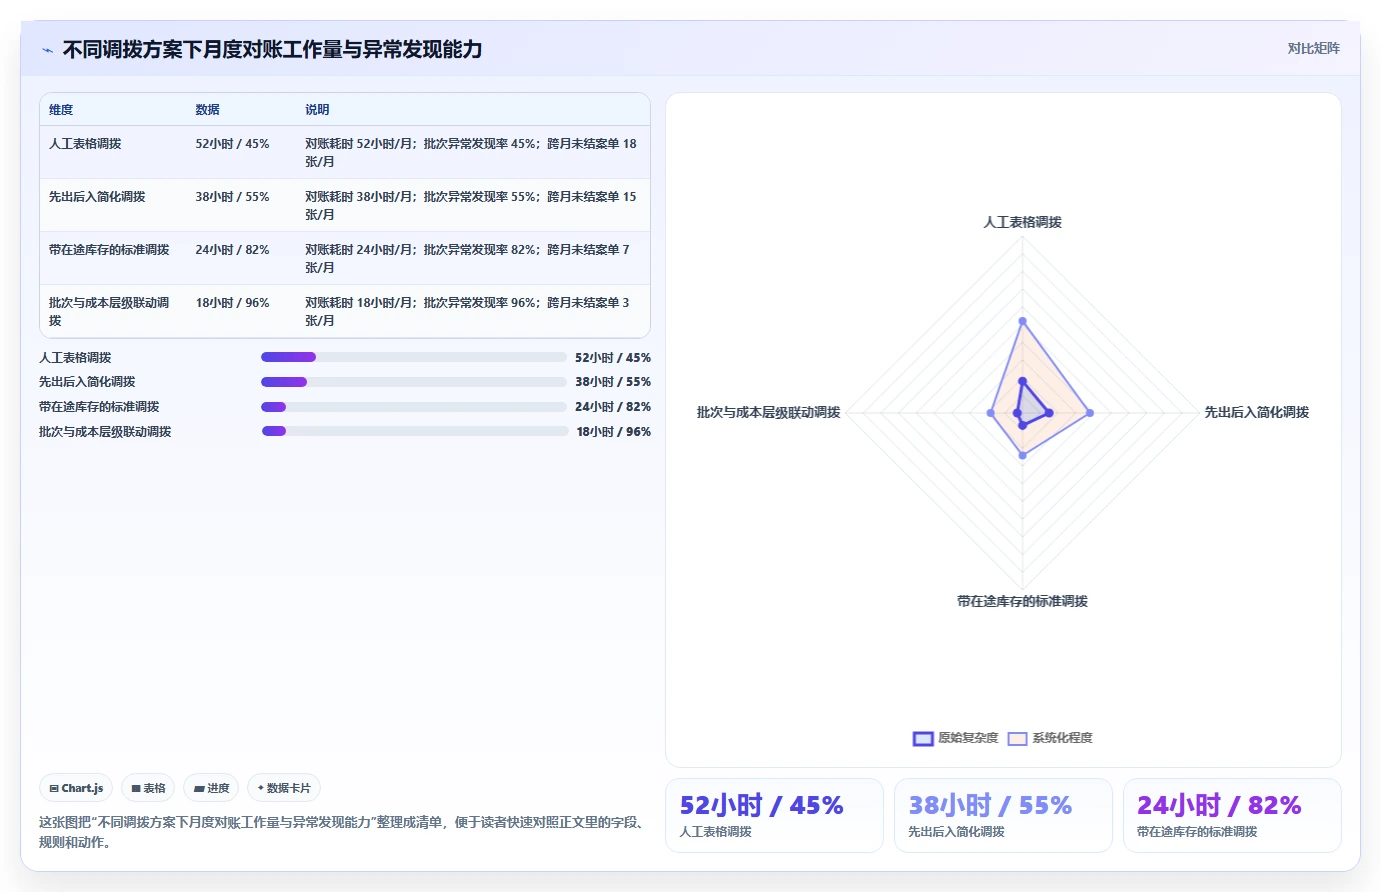Select the 人工表格调拨 table row name
1381x892 pixels.
[85, 144]
